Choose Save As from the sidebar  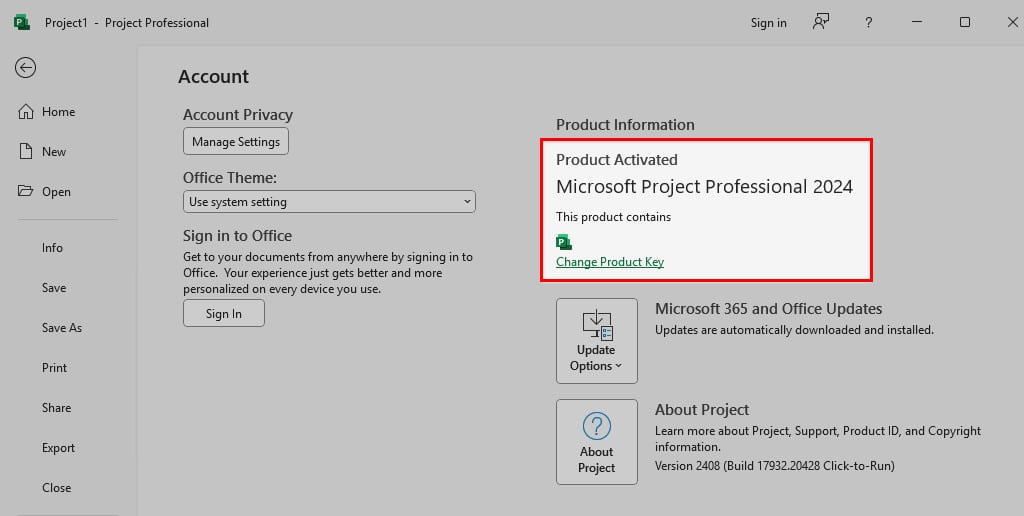coord(62,328)
